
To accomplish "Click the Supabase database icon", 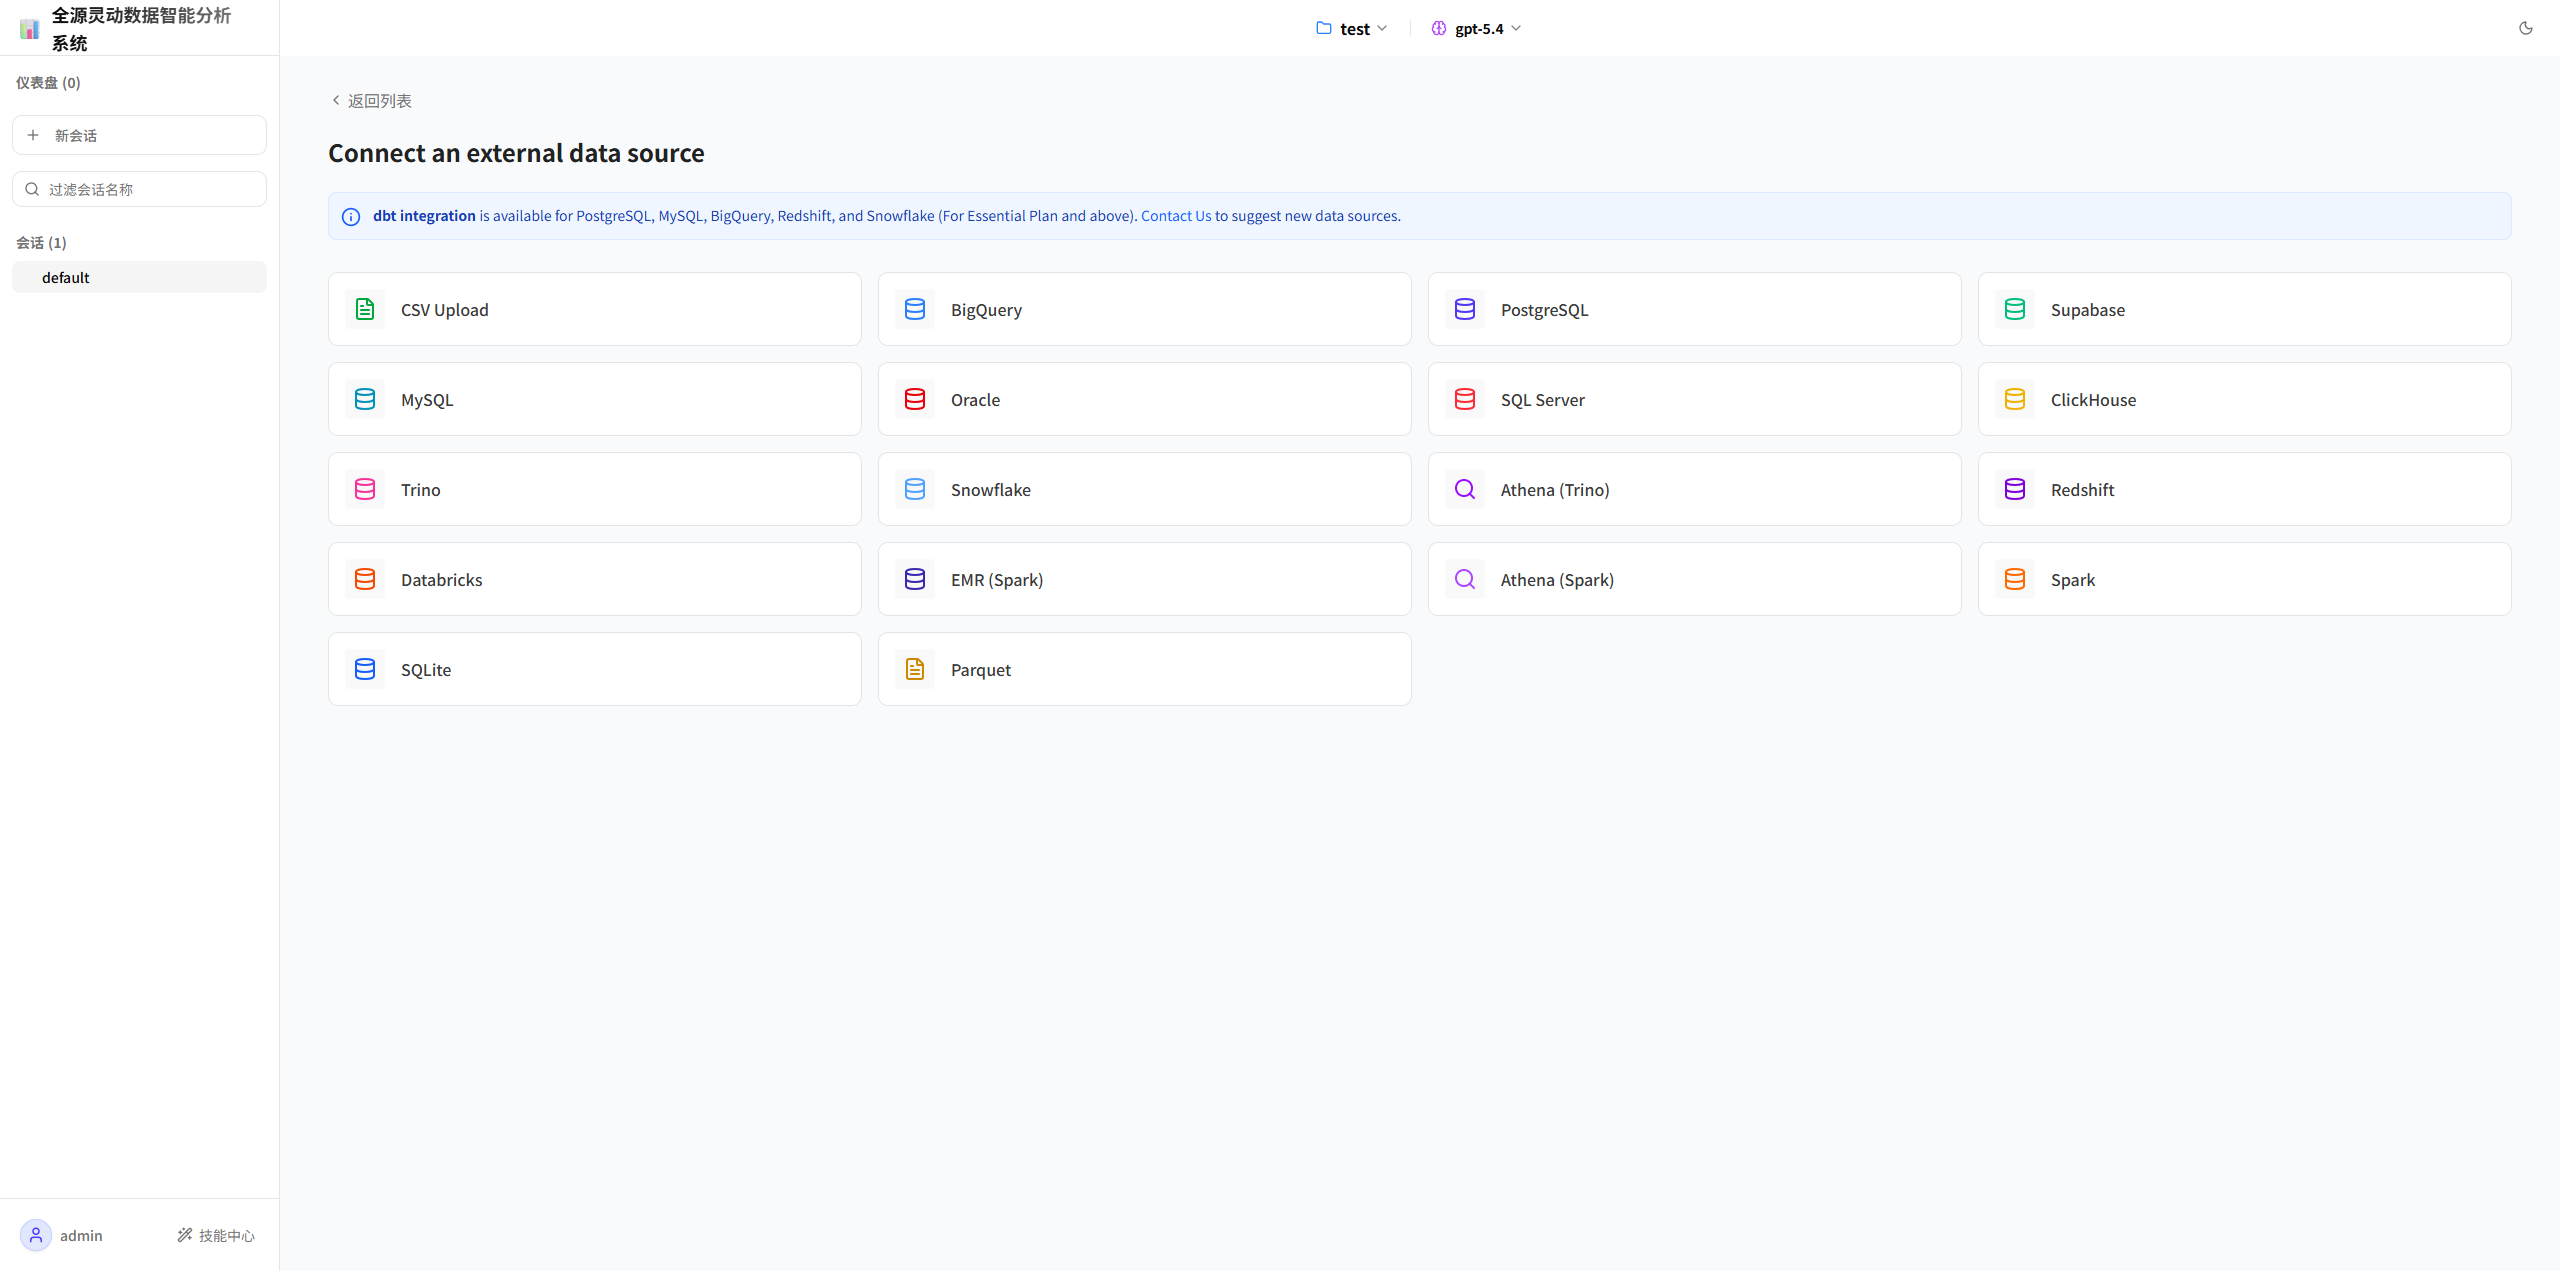I will tap(2015, 309).
